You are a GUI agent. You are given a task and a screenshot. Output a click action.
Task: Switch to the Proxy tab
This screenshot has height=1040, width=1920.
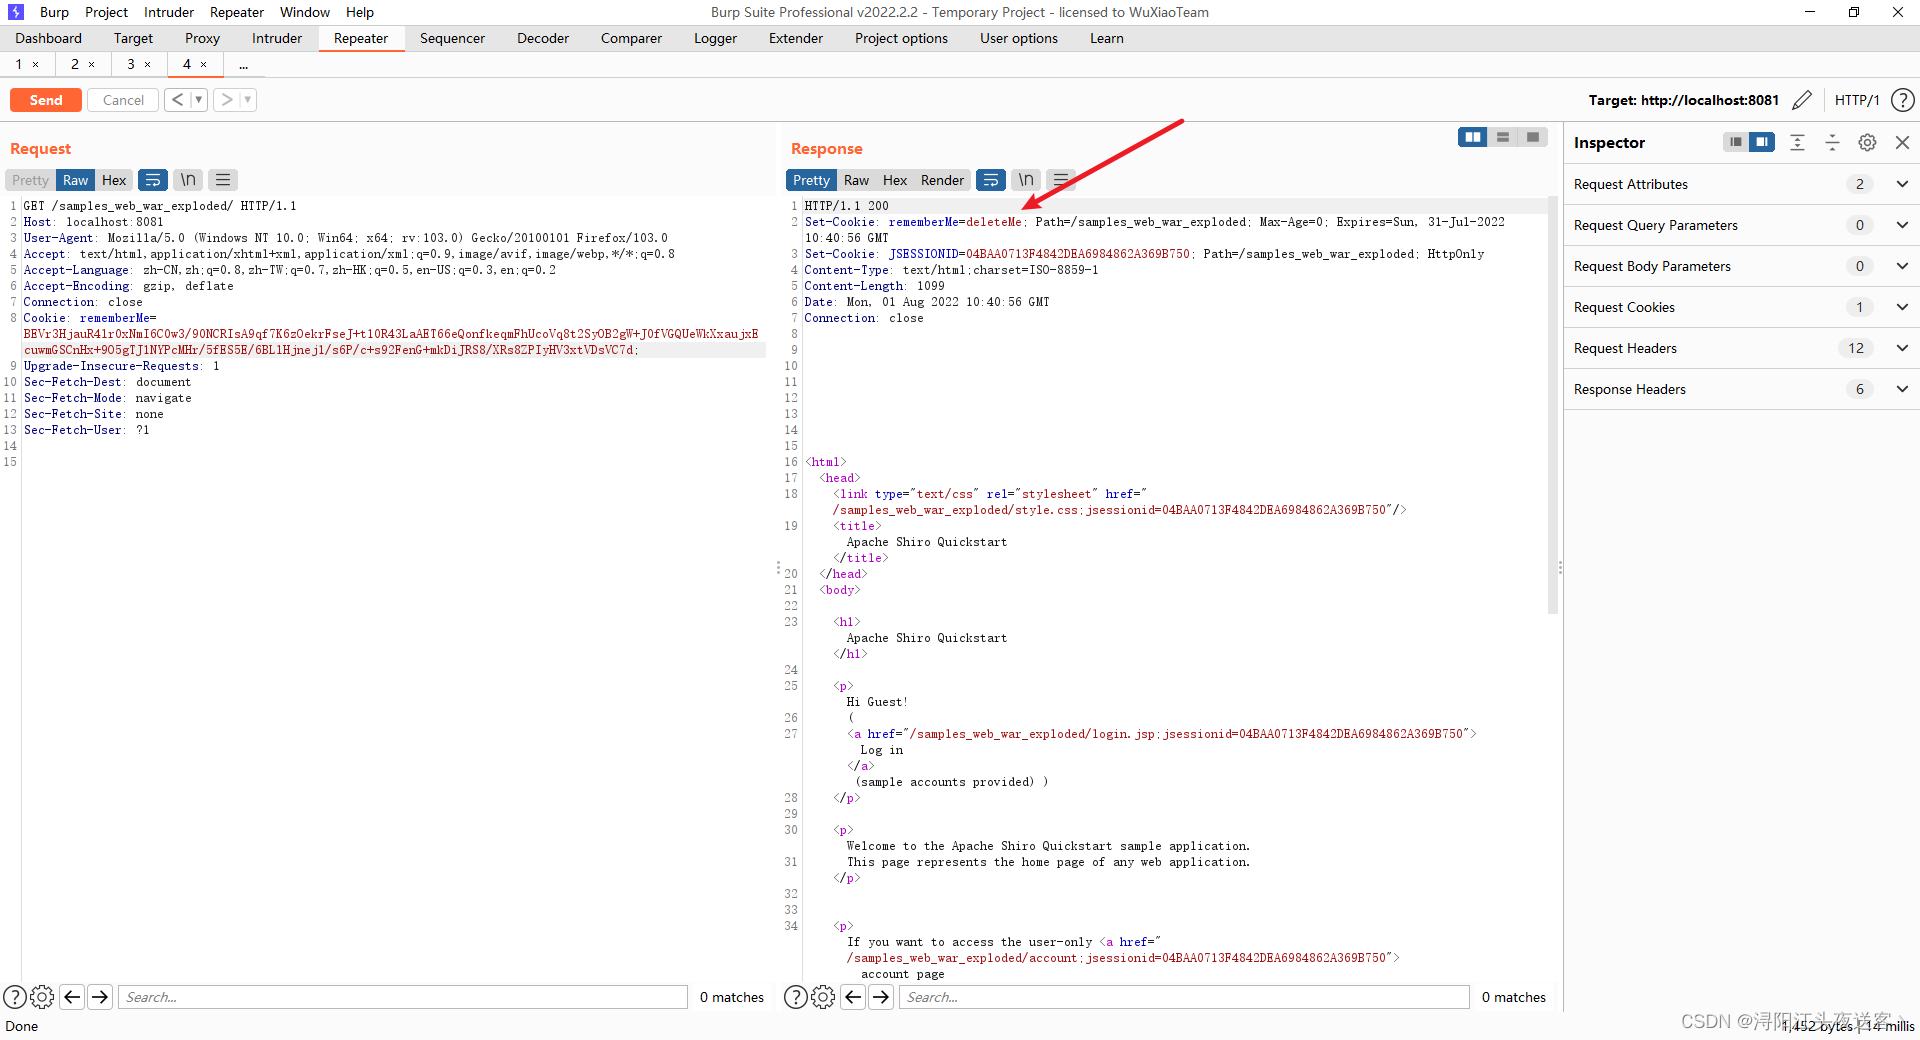(202, 38)
